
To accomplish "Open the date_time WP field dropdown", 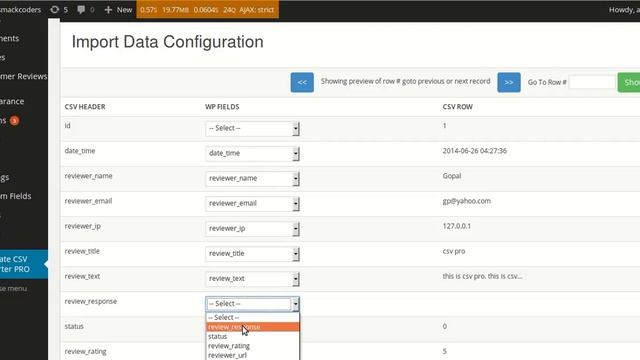I will (252, 153).
